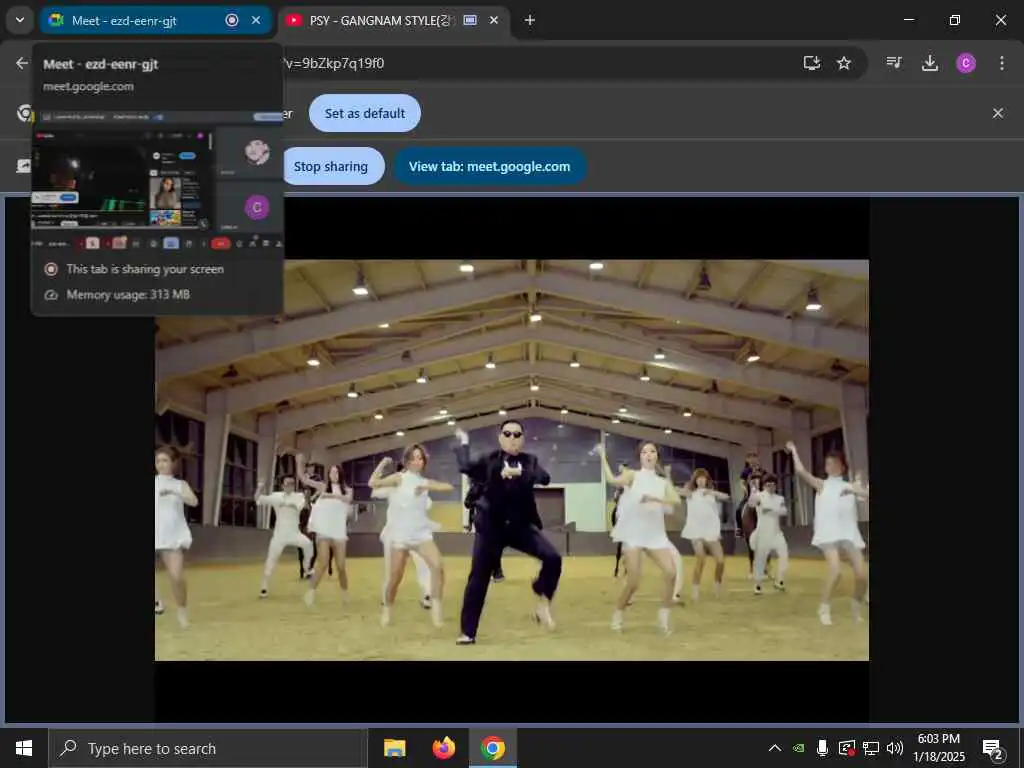Click the NVIDIA tray icon
Viewport: 1024px width, 768px height.
[799, 748]
